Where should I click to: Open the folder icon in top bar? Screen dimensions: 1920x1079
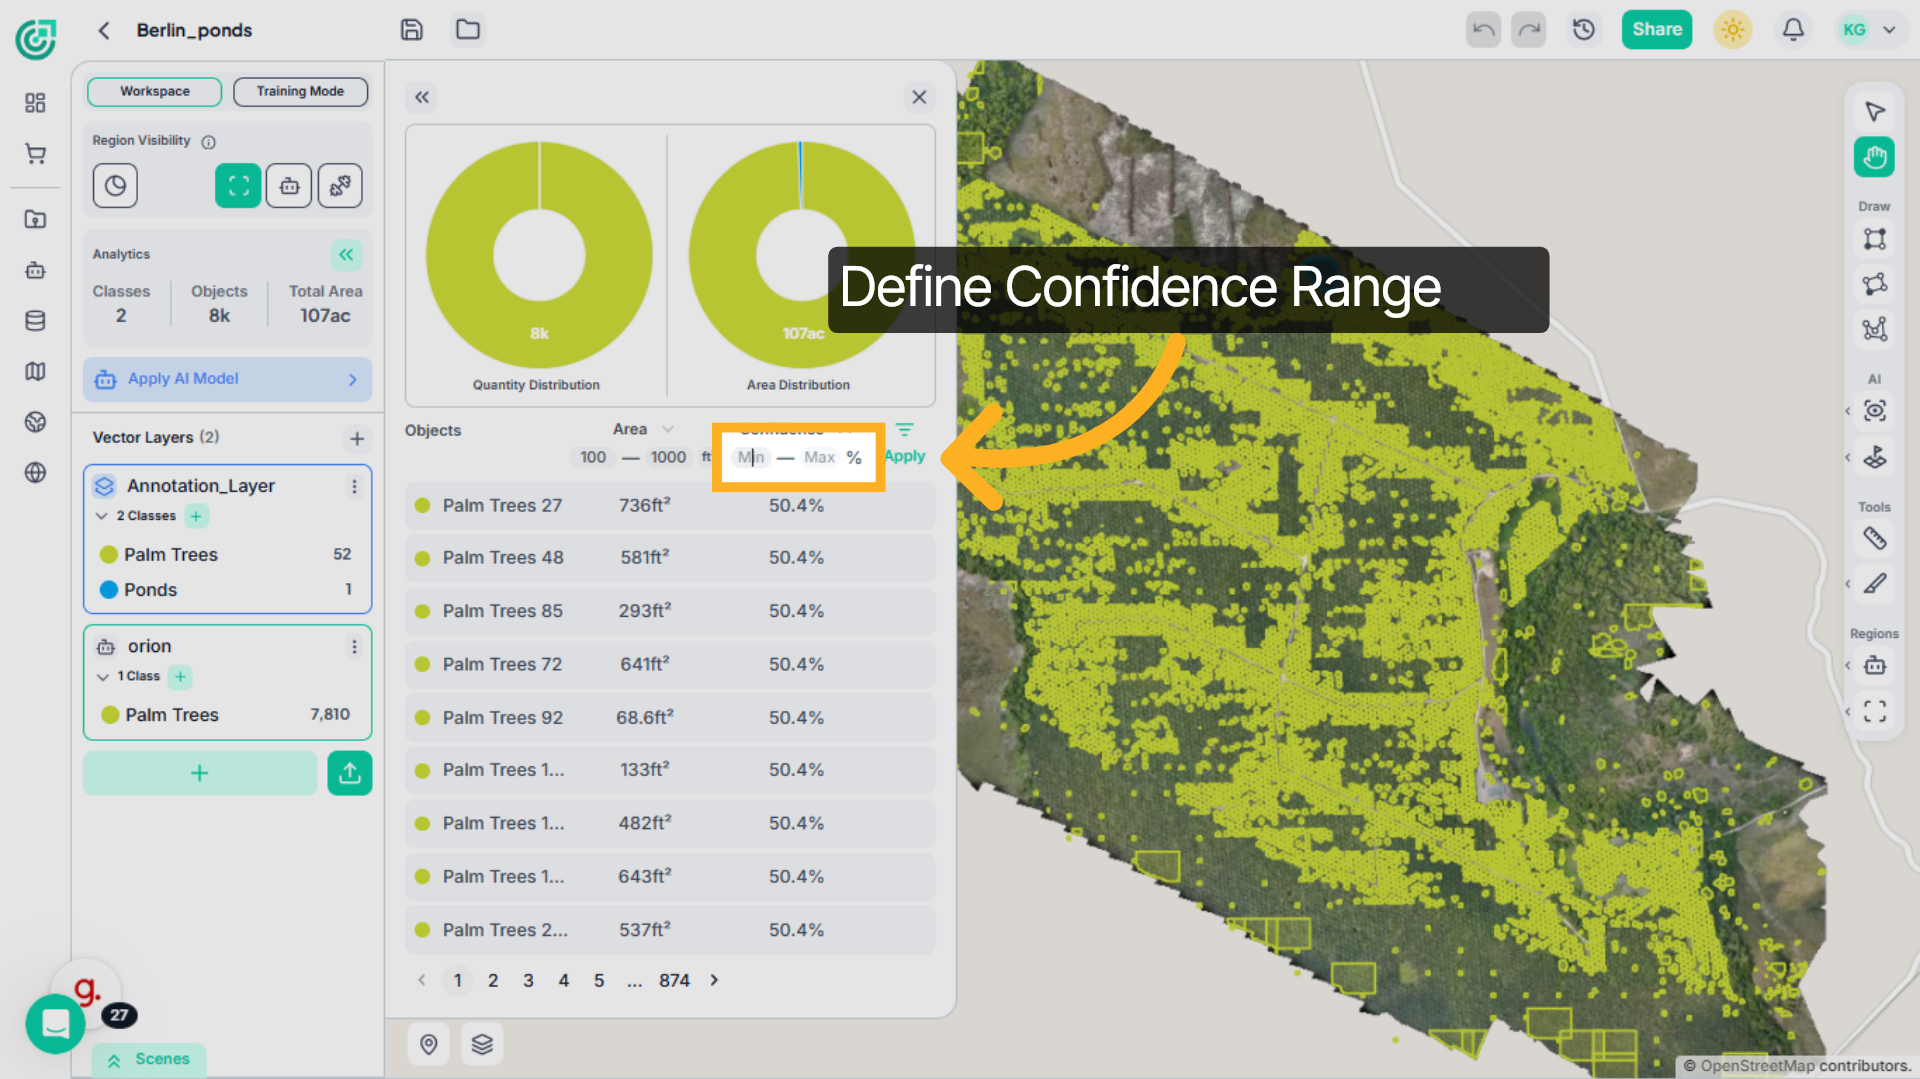tap(467, 30)
